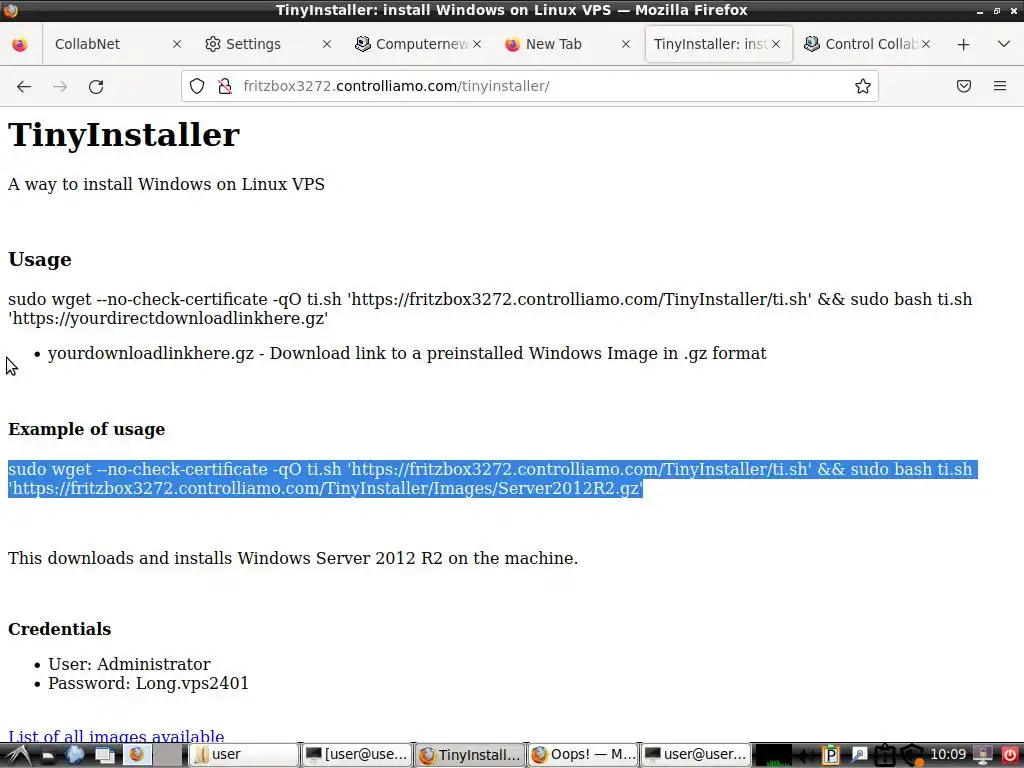Open a new tab with plus button
The height and width of the screenshot is (768, 1024).
pos(963,44)
